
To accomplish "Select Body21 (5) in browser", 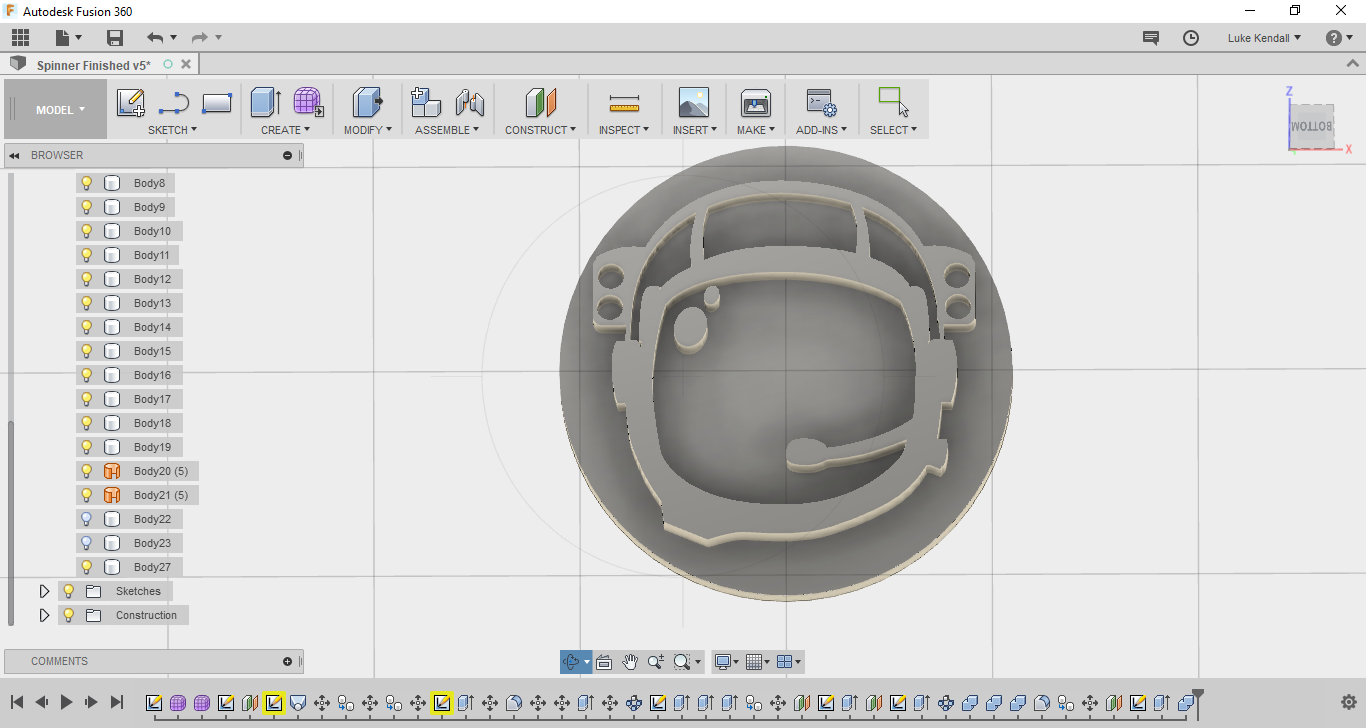I will coord(160,495).
